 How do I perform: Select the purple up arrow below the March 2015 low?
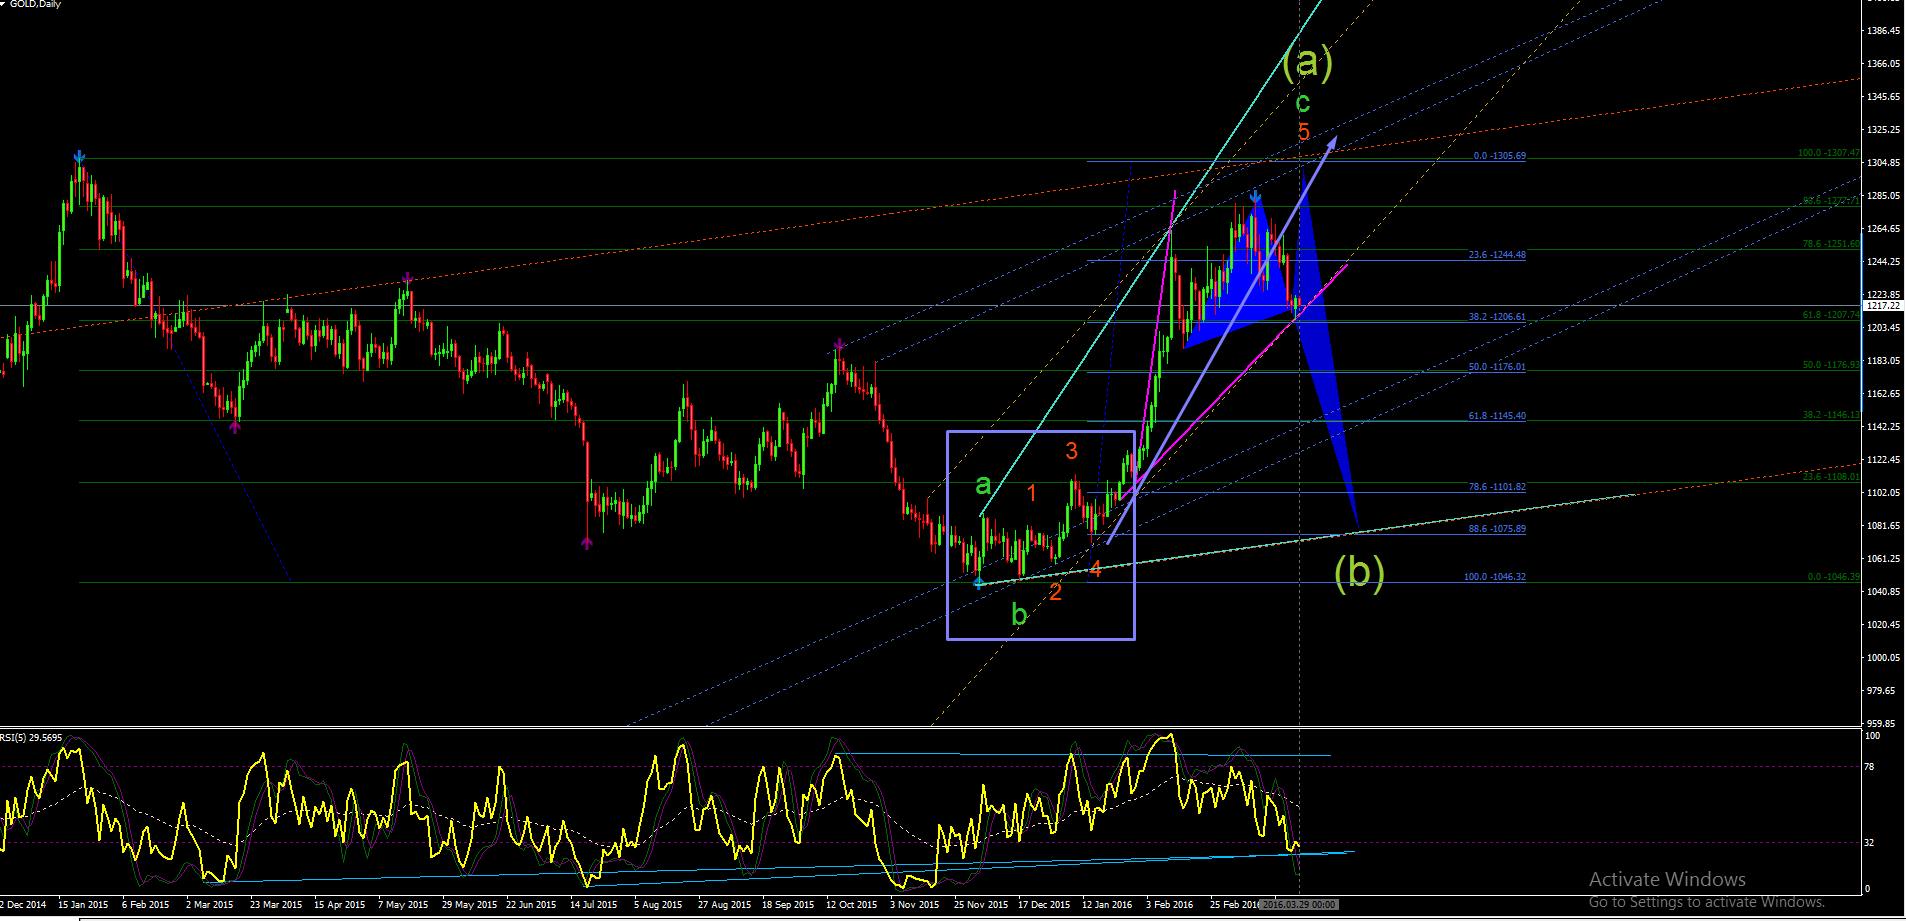(x=235, y=427)
